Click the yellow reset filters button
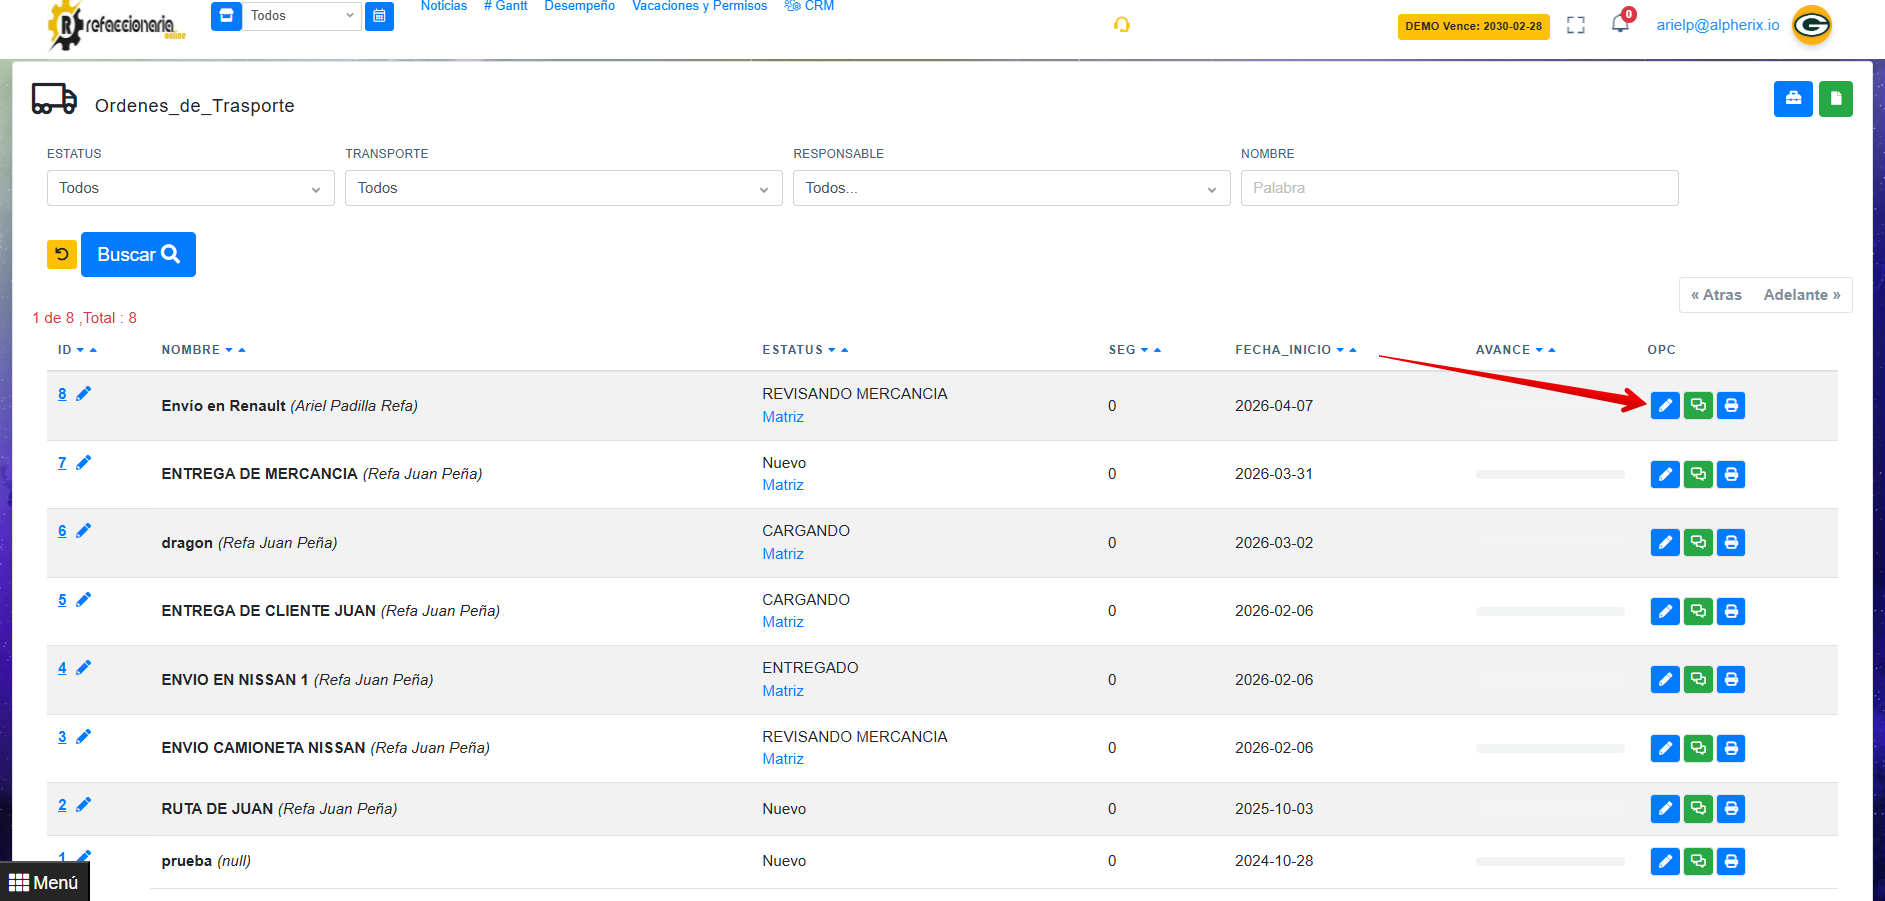The height and width of the screenshot is (901, 1885). [x=62, y=254]
